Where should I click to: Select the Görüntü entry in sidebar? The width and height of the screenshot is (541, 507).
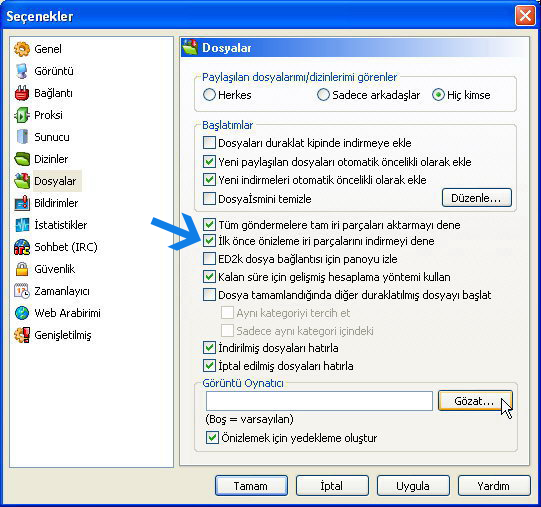pyautogui.click(x=54, y=71)
